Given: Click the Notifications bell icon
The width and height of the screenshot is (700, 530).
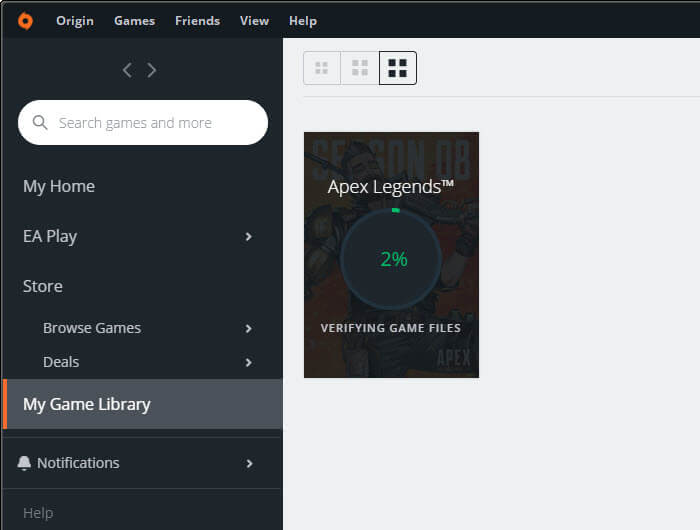Looking at the screenshot, I should click(24, 463).
